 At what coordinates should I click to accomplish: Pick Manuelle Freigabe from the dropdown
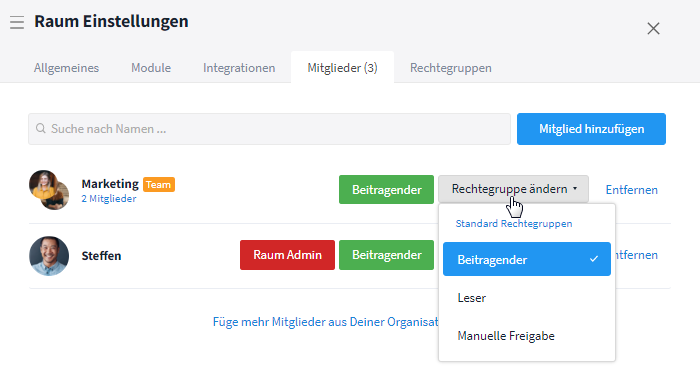click(527, 336)
